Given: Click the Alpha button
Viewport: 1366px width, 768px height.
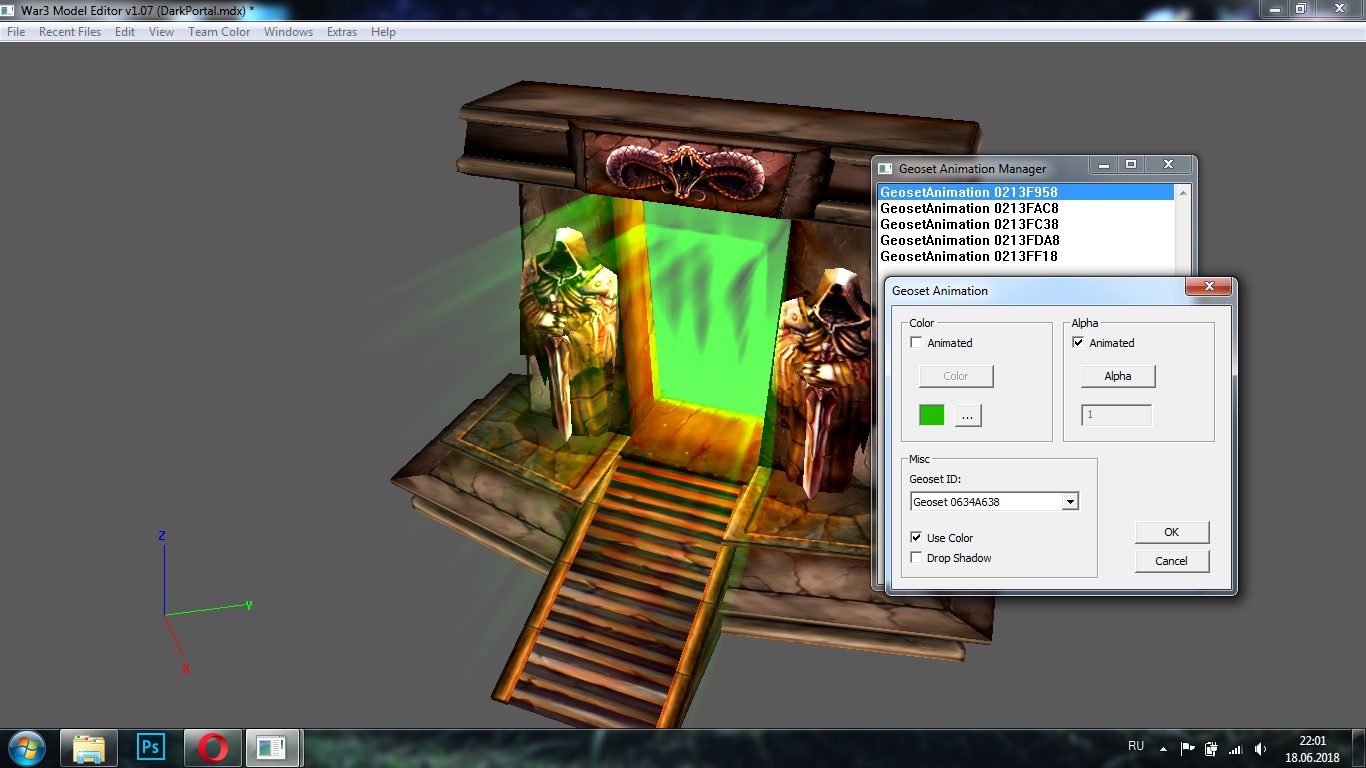Looking at the screenshot, I should click(1118, 376).
